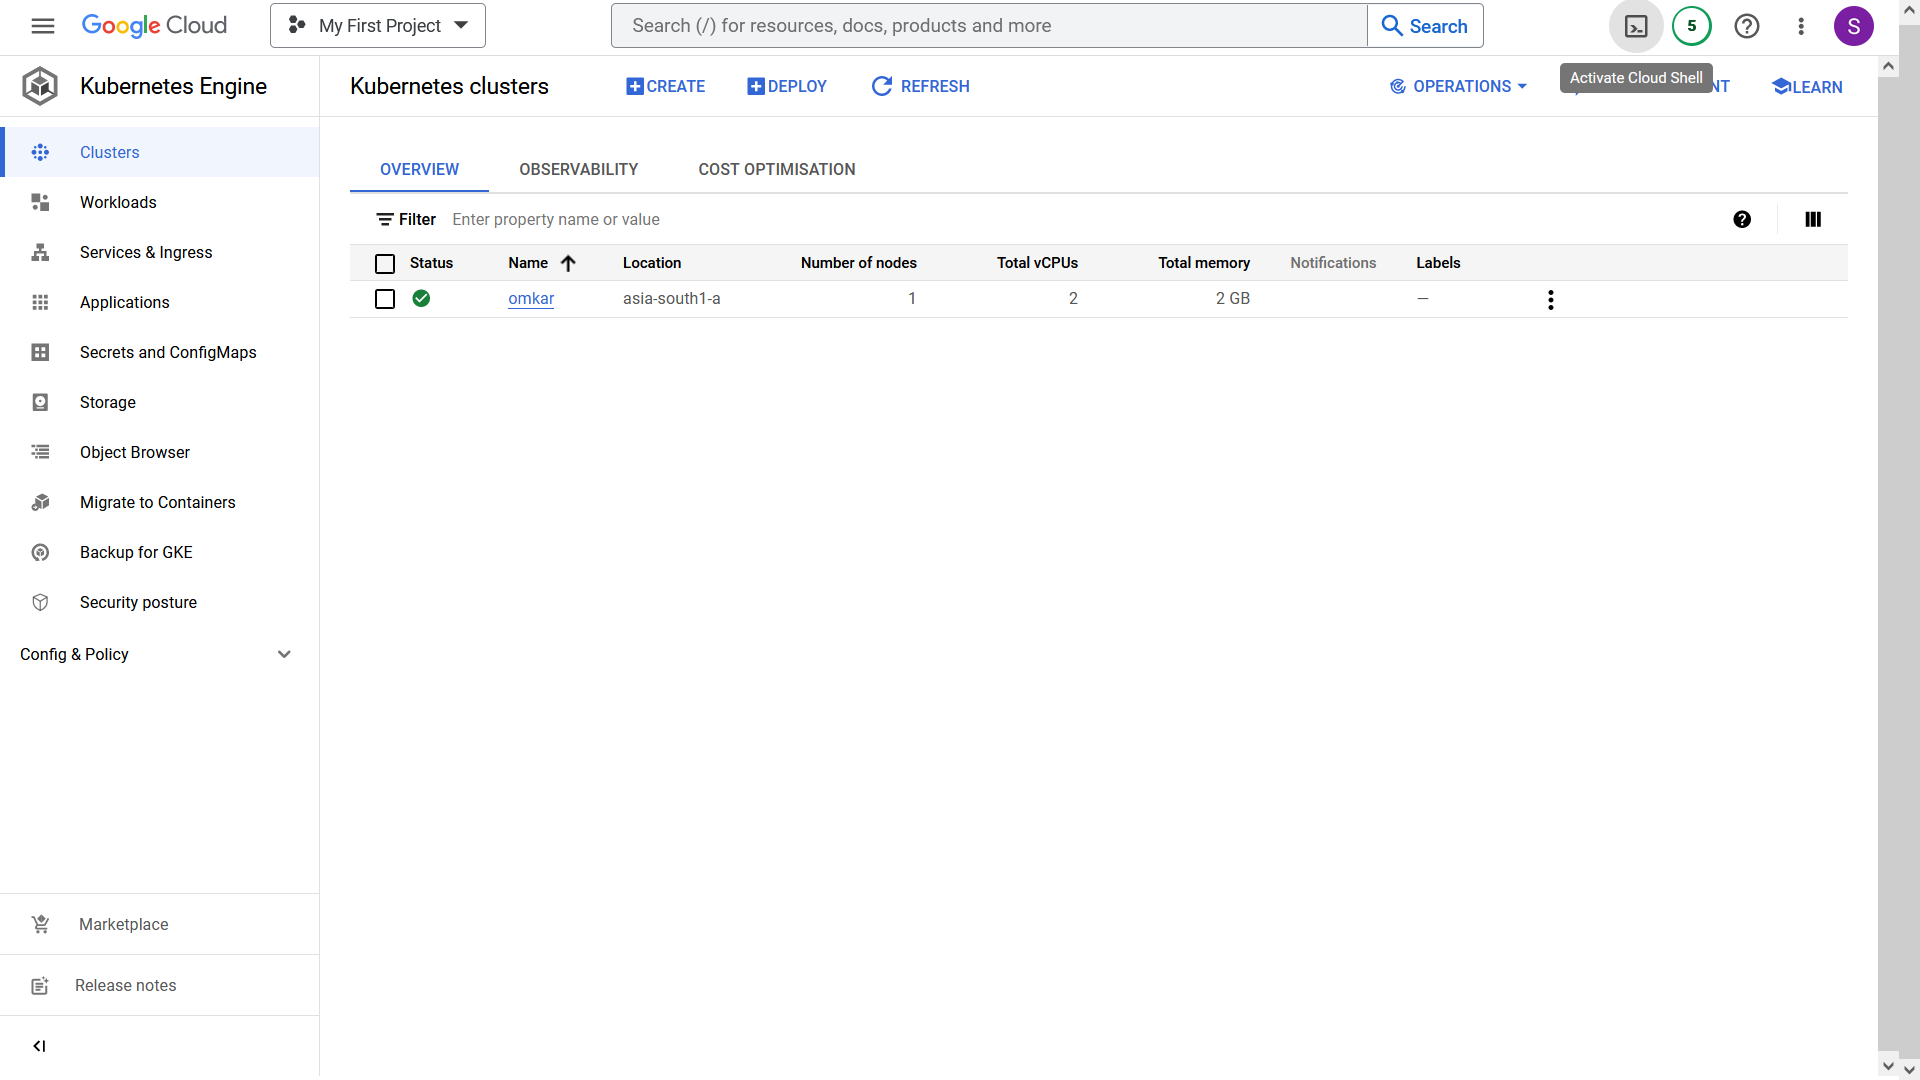
Task: Open the My First Project dropdown
Action: click(378, 26)
